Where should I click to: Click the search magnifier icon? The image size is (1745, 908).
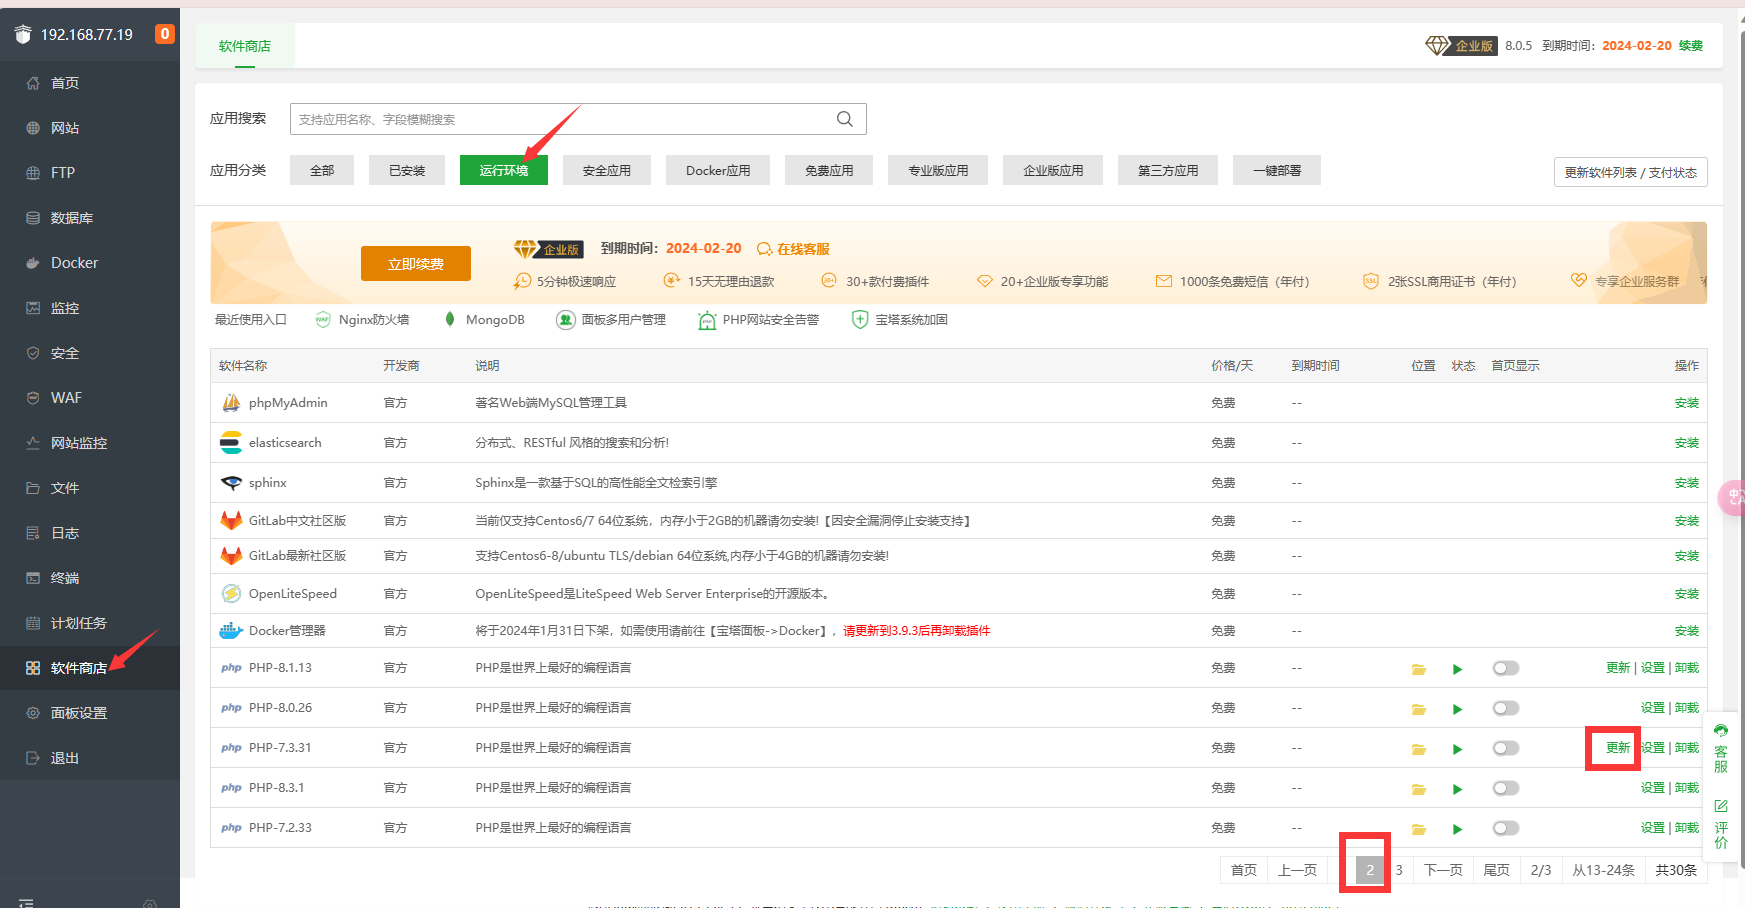[845, 119]
